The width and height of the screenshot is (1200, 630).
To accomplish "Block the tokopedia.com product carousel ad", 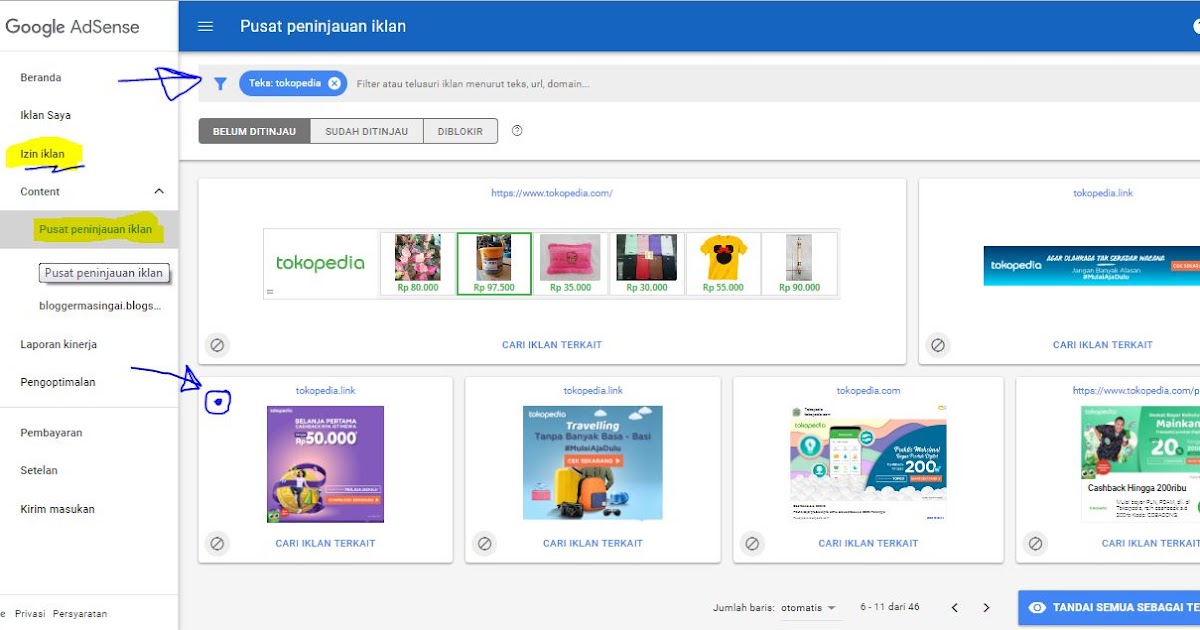I will pos(218,344).
